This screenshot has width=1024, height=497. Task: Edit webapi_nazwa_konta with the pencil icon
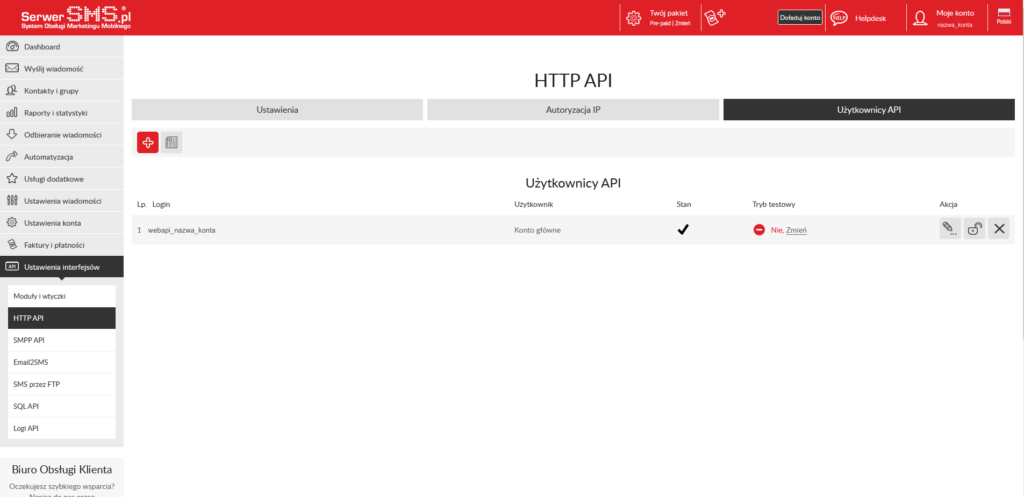coord(950,229)
